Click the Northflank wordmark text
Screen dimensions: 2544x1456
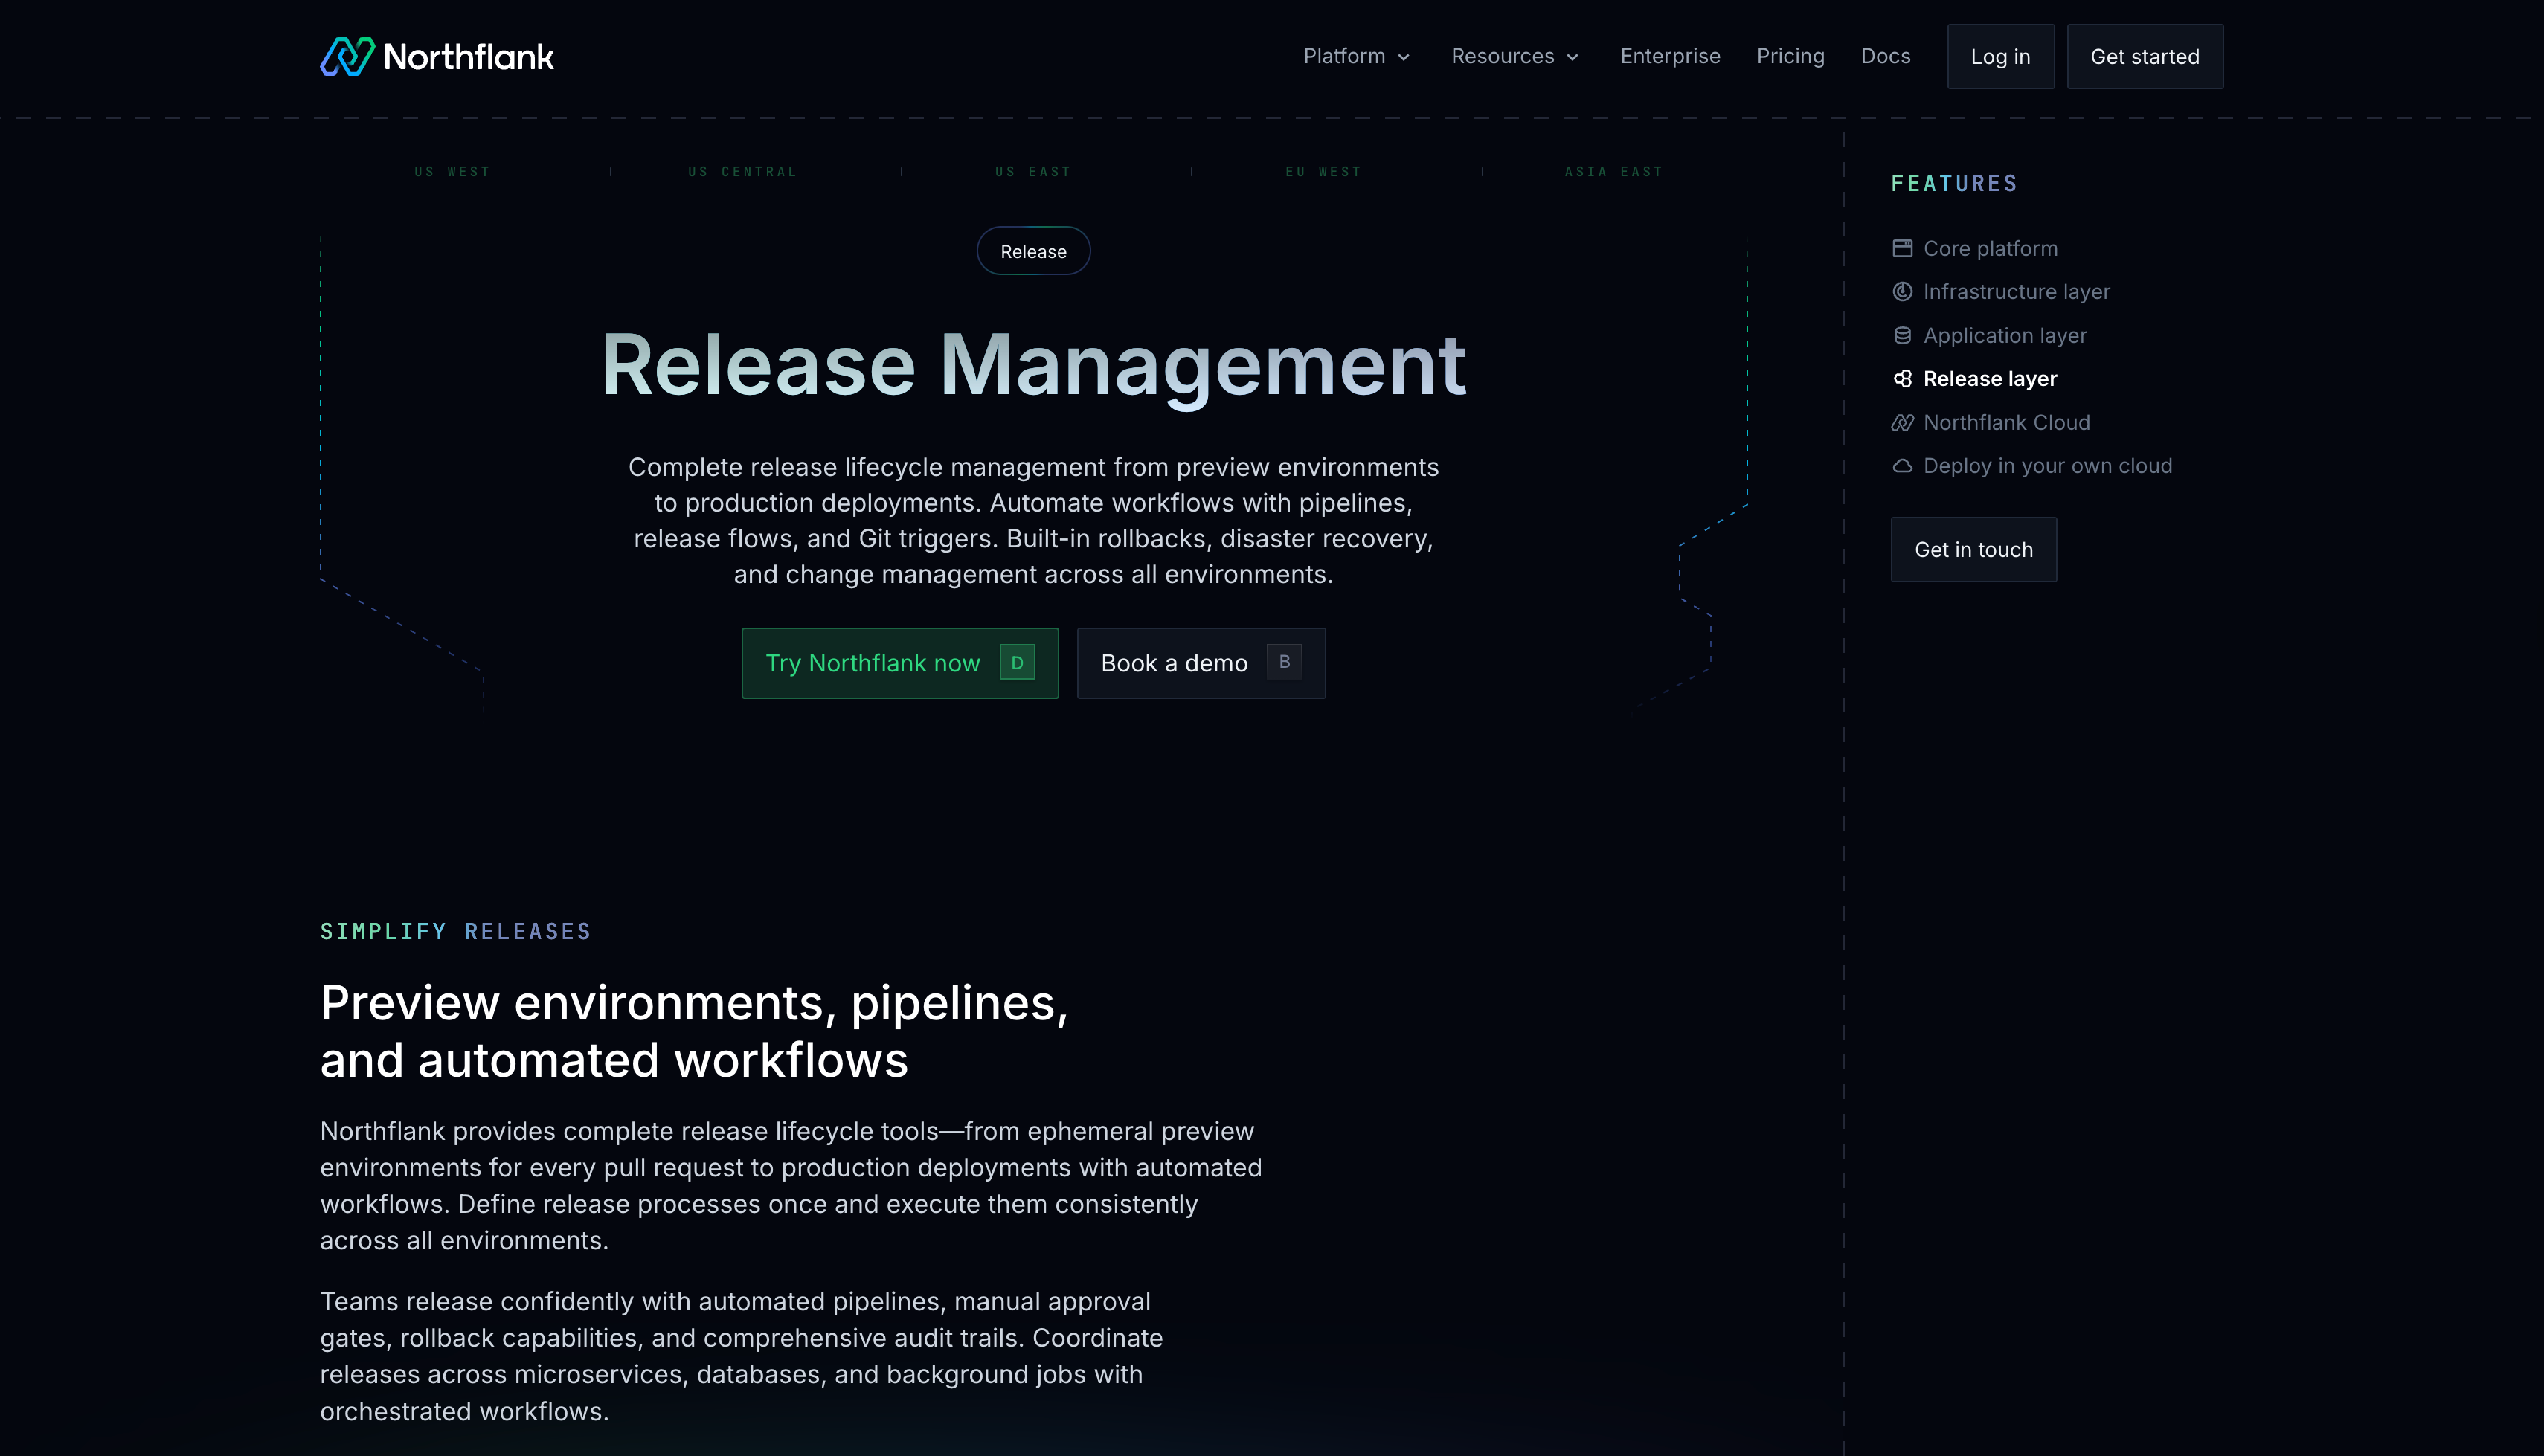(468, 57)
